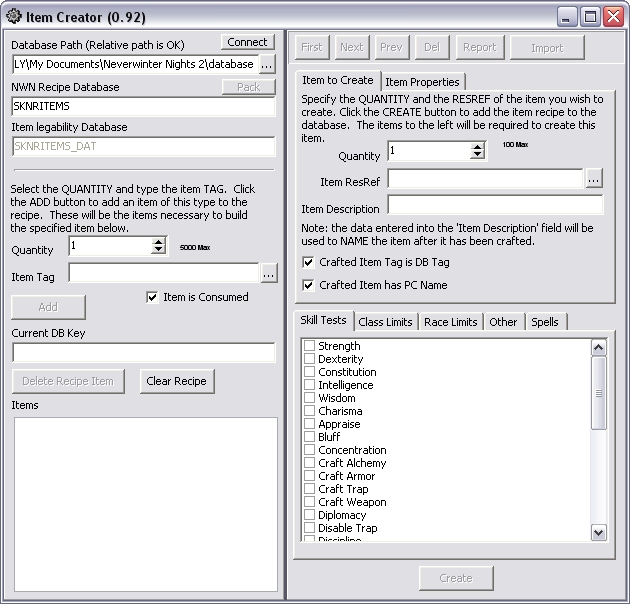Uncheck Crafted Item Tag is DB Tag
This screenshot has height=604, width=630.
(x=308, y=262)
